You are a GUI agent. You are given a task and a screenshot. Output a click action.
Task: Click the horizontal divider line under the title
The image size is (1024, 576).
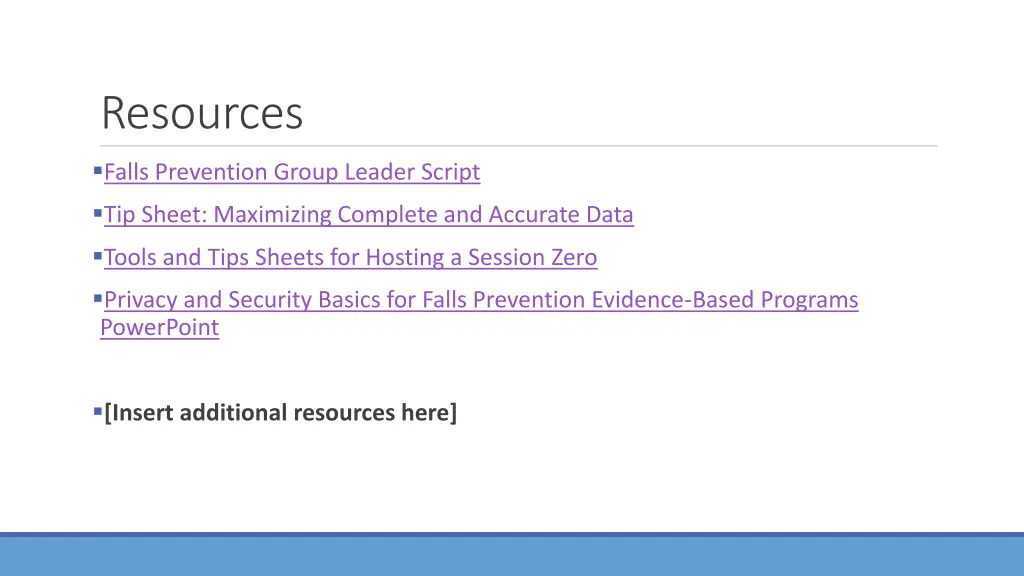point(519,146)
